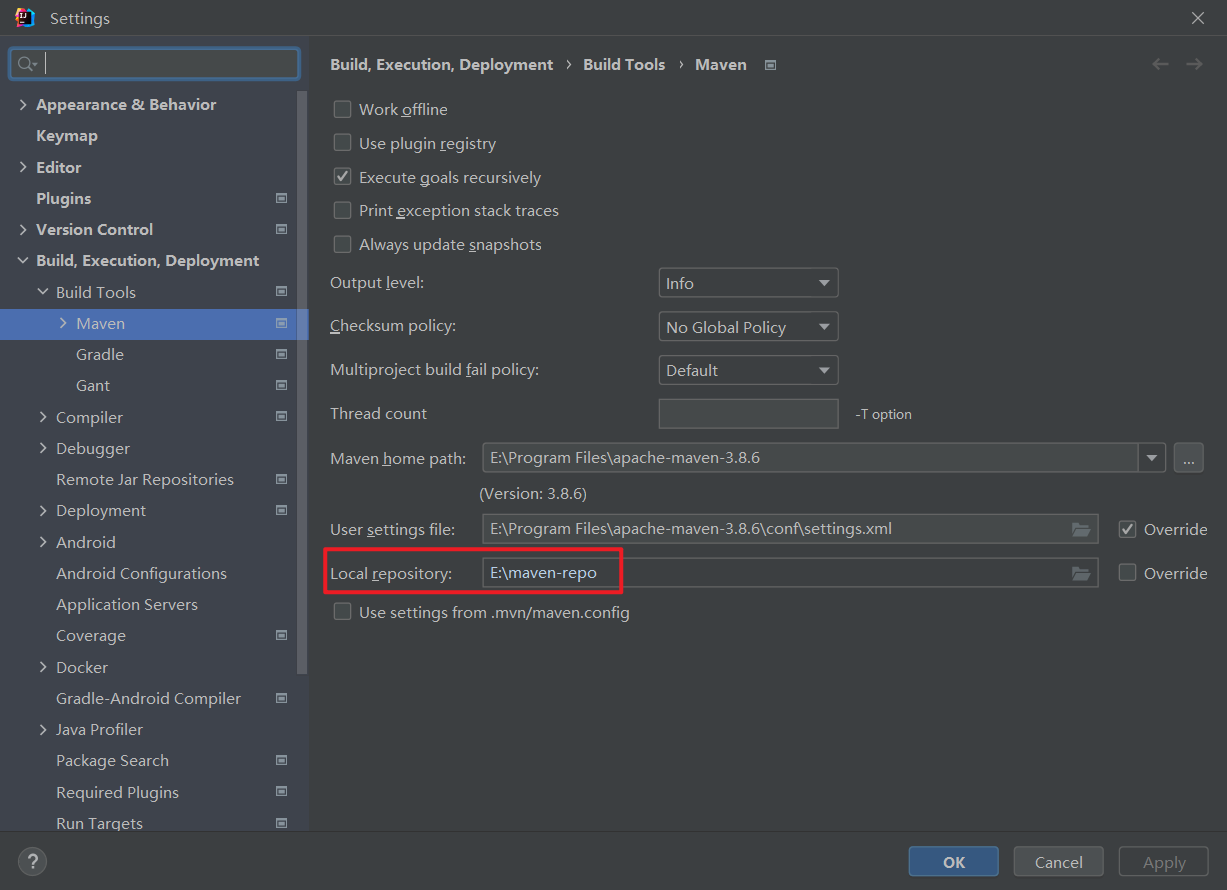Click the OK button

pyautogui.click(x=953, y=862)
